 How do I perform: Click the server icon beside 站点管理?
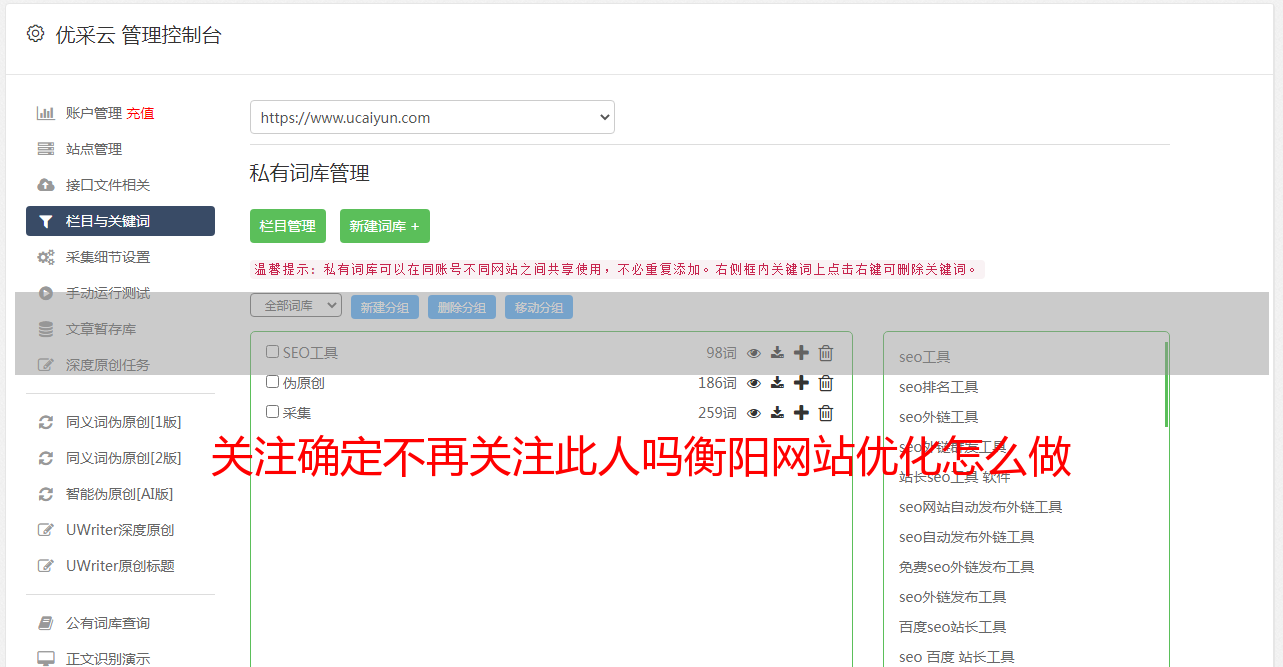pos(46,149)
